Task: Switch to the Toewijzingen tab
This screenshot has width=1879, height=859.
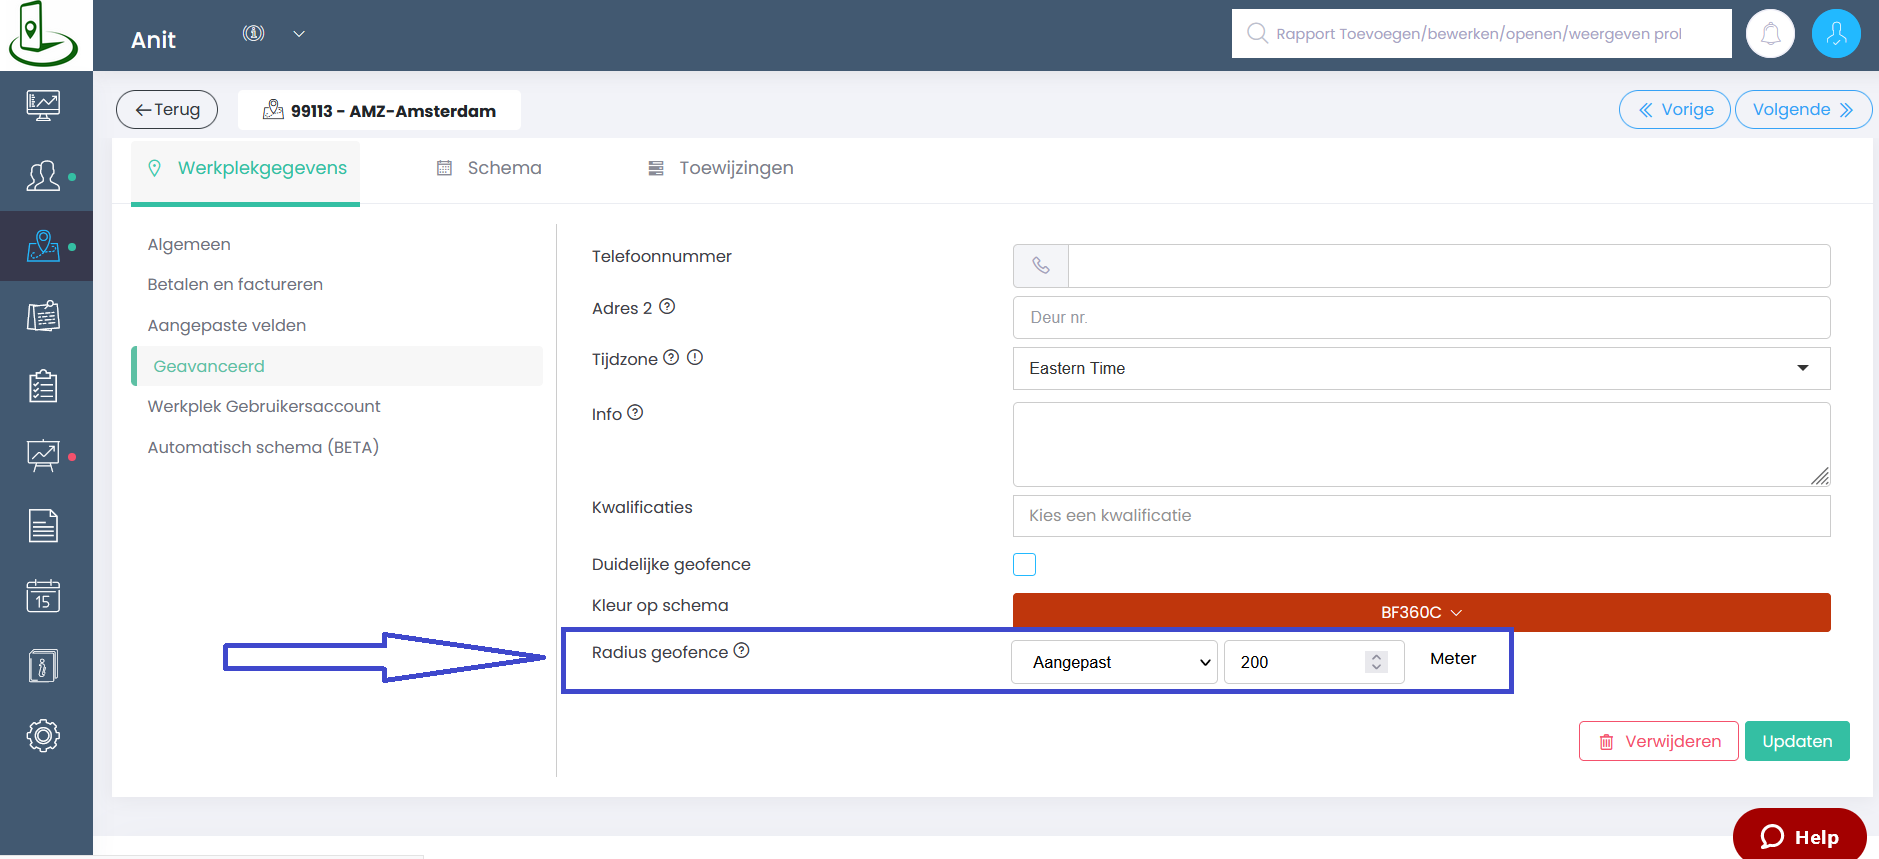Action: (721, 168)
